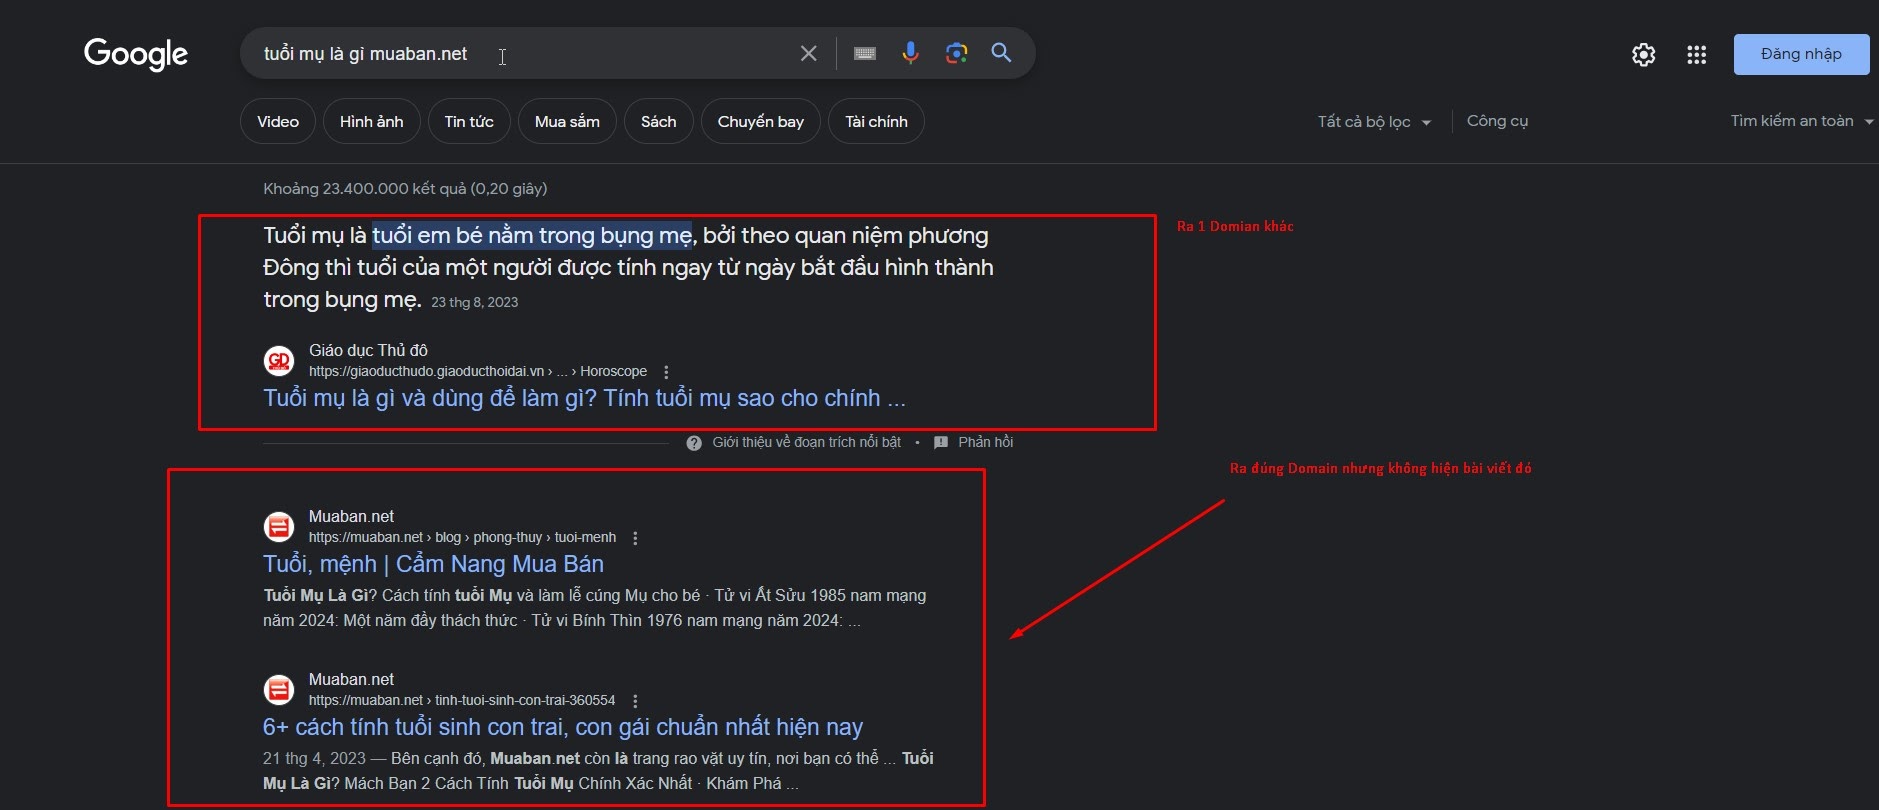Open the on-screen keyboard input tool

pyautogui.click(x=865, y=53)
